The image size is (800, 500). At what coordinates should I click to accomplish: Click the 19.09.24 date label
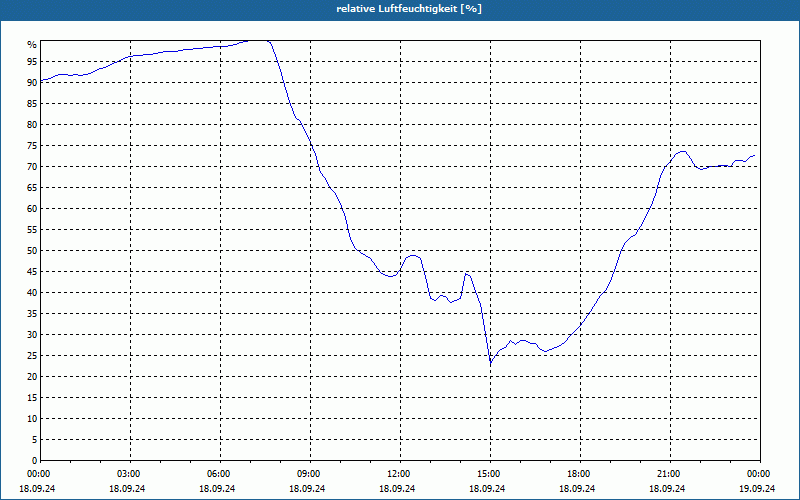(x=757, y=488)
